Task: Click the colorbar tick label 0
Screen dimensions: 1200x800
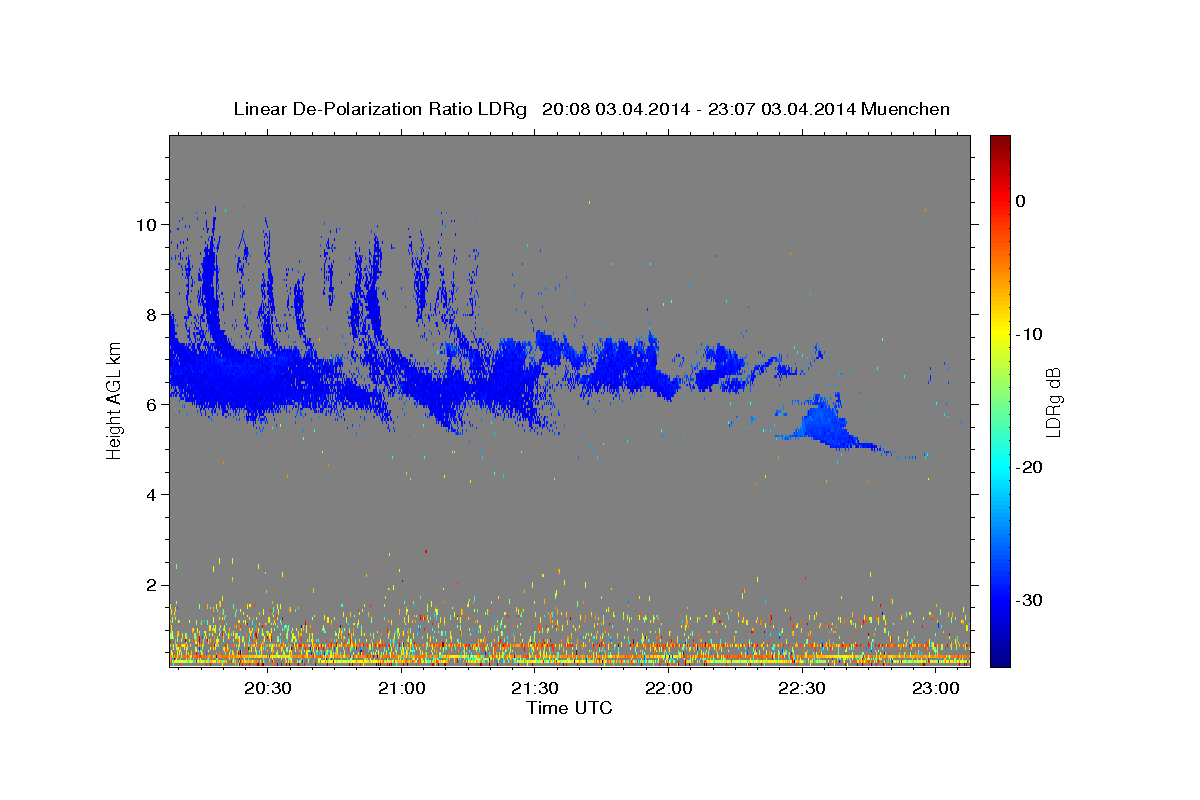Action: pos(1021,201)
